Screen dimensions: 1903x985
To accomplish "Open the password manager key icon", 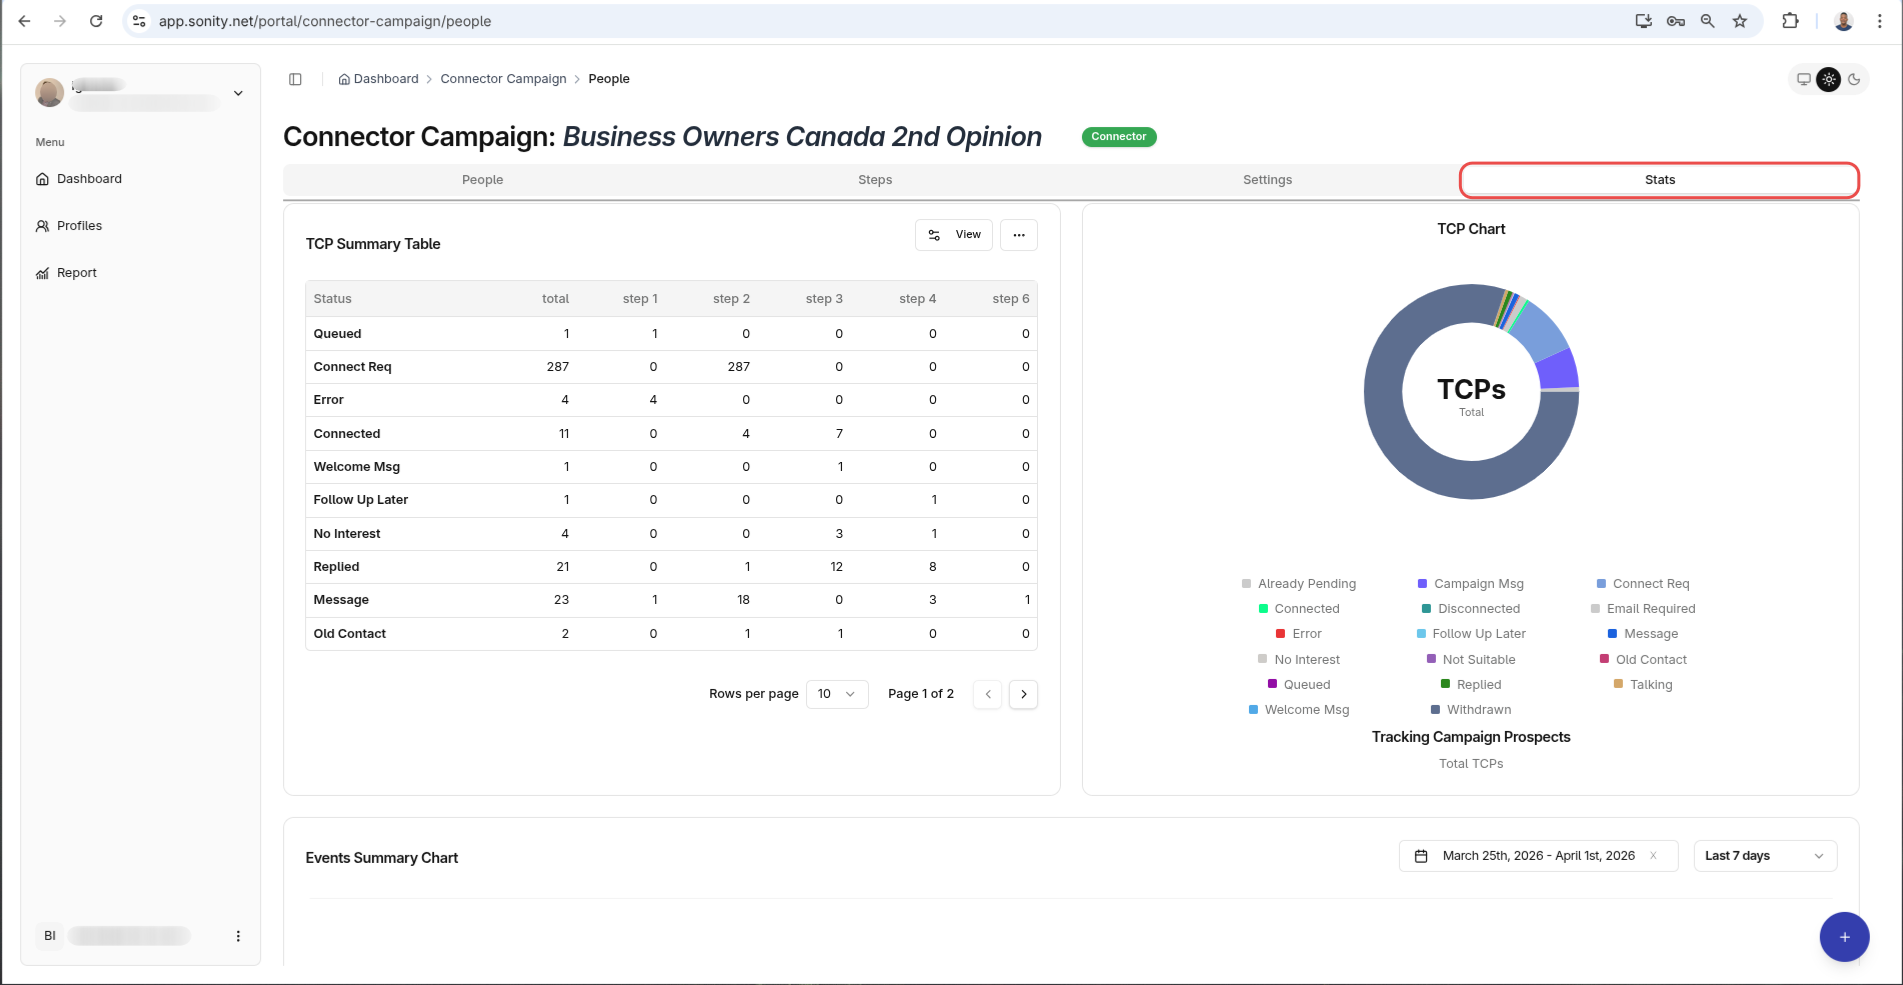I will 1676,21.
